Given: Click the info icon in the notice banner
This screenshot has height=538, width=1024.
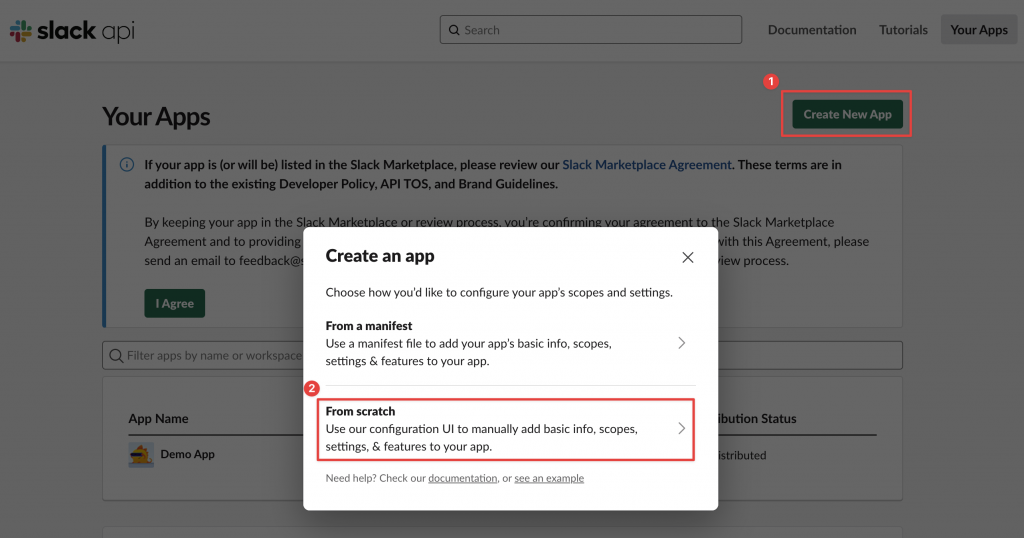Looking at the screenshot, I should 127,165.
